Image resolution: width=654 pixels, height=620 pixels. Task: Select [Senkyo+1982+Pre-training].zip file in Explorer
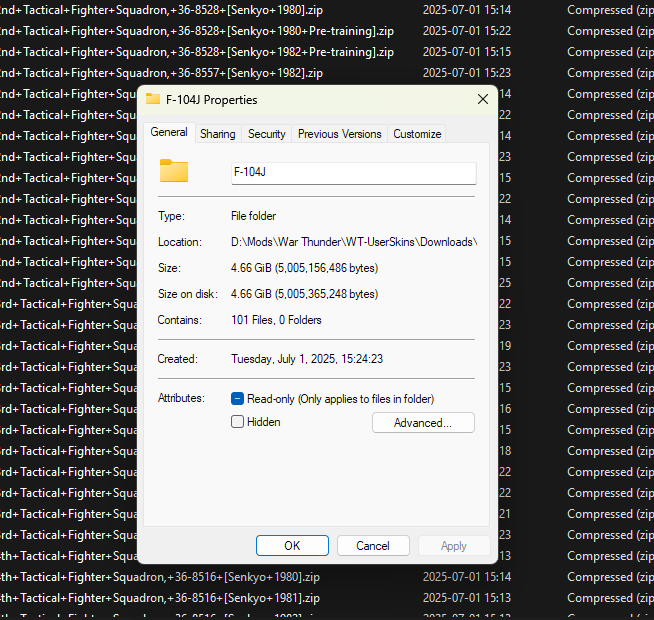197,52
